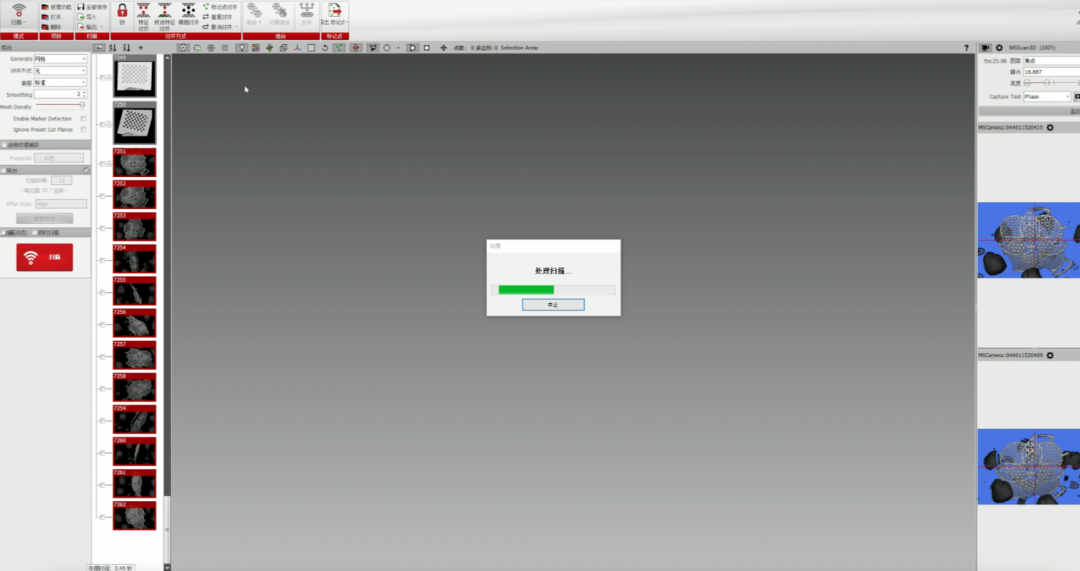
Task: Enable Marker Detection checkbox
Action: coord(83,118)
